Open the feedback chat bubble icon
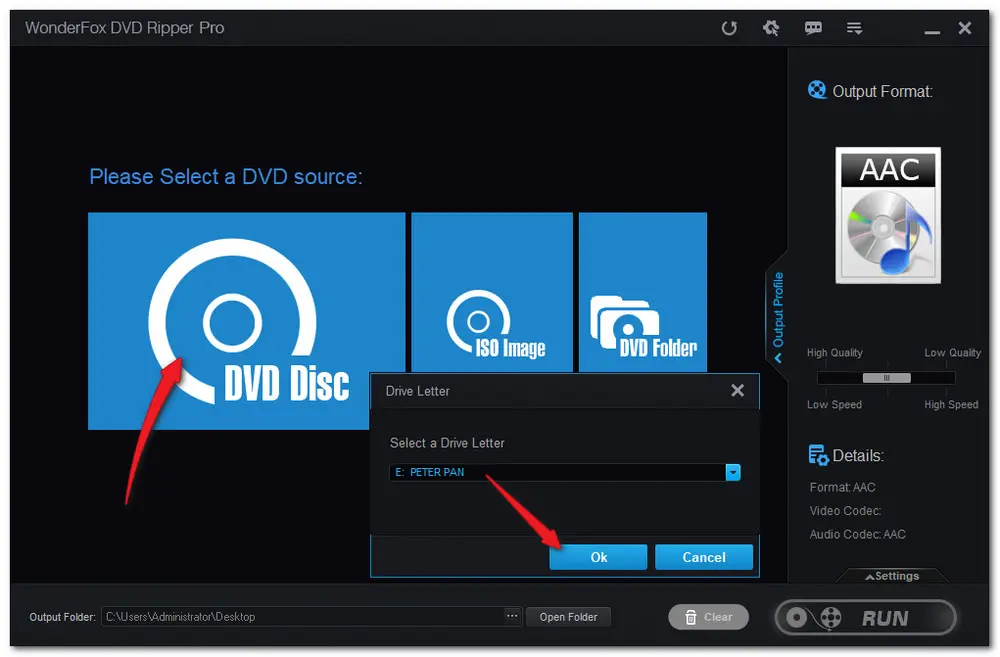 tap(813, 28)
